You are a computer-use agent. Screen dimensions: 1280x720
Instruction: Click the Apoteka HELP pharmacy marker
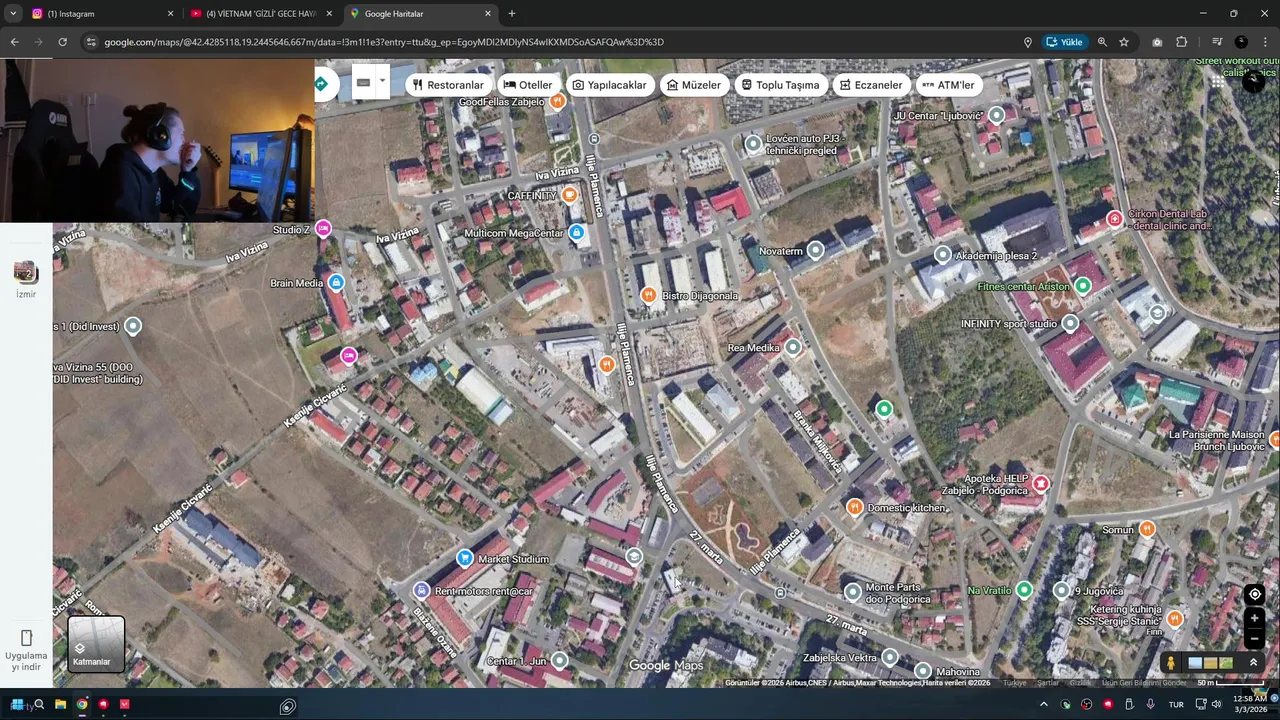coord(1041,484)
